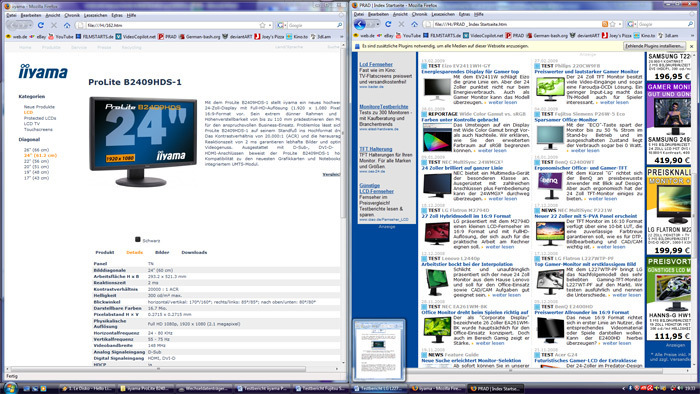This screenshot has width=700, height=394.
Task: Switch to the Bilder tab on the iiyama page
Action: click(162, 253)
